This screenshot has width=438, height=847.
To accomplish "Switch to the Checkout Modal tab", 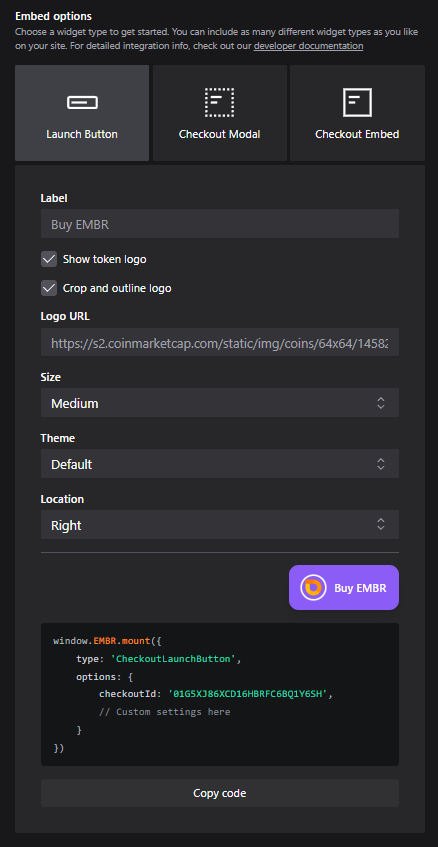I will click(x=220, y=113).
